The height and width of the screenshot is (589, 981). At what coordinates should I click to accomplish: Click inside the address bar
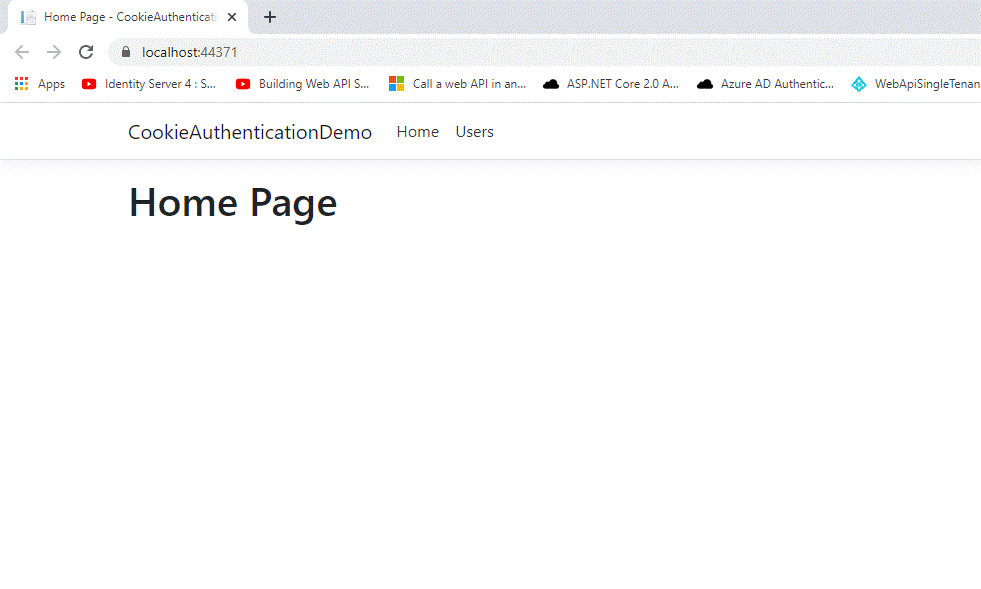[x=300, y=52]
